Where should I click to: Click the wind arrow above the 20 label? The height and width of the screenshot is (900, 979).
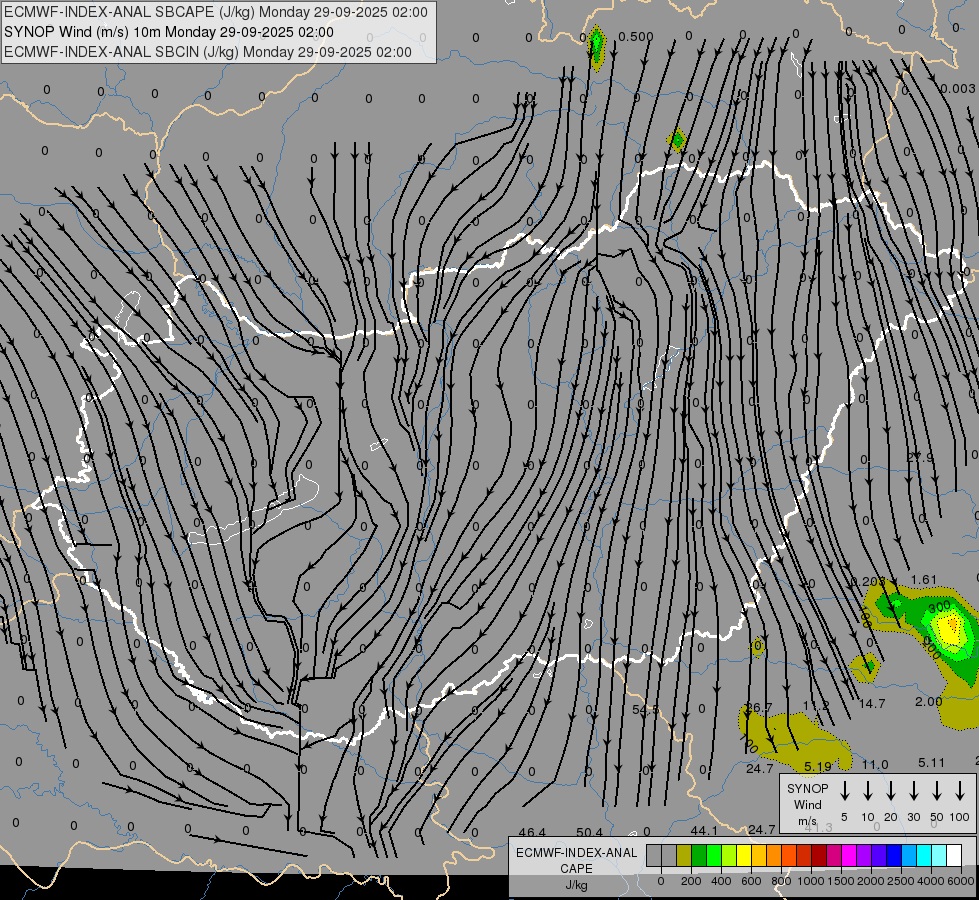(x=890, y=790)
